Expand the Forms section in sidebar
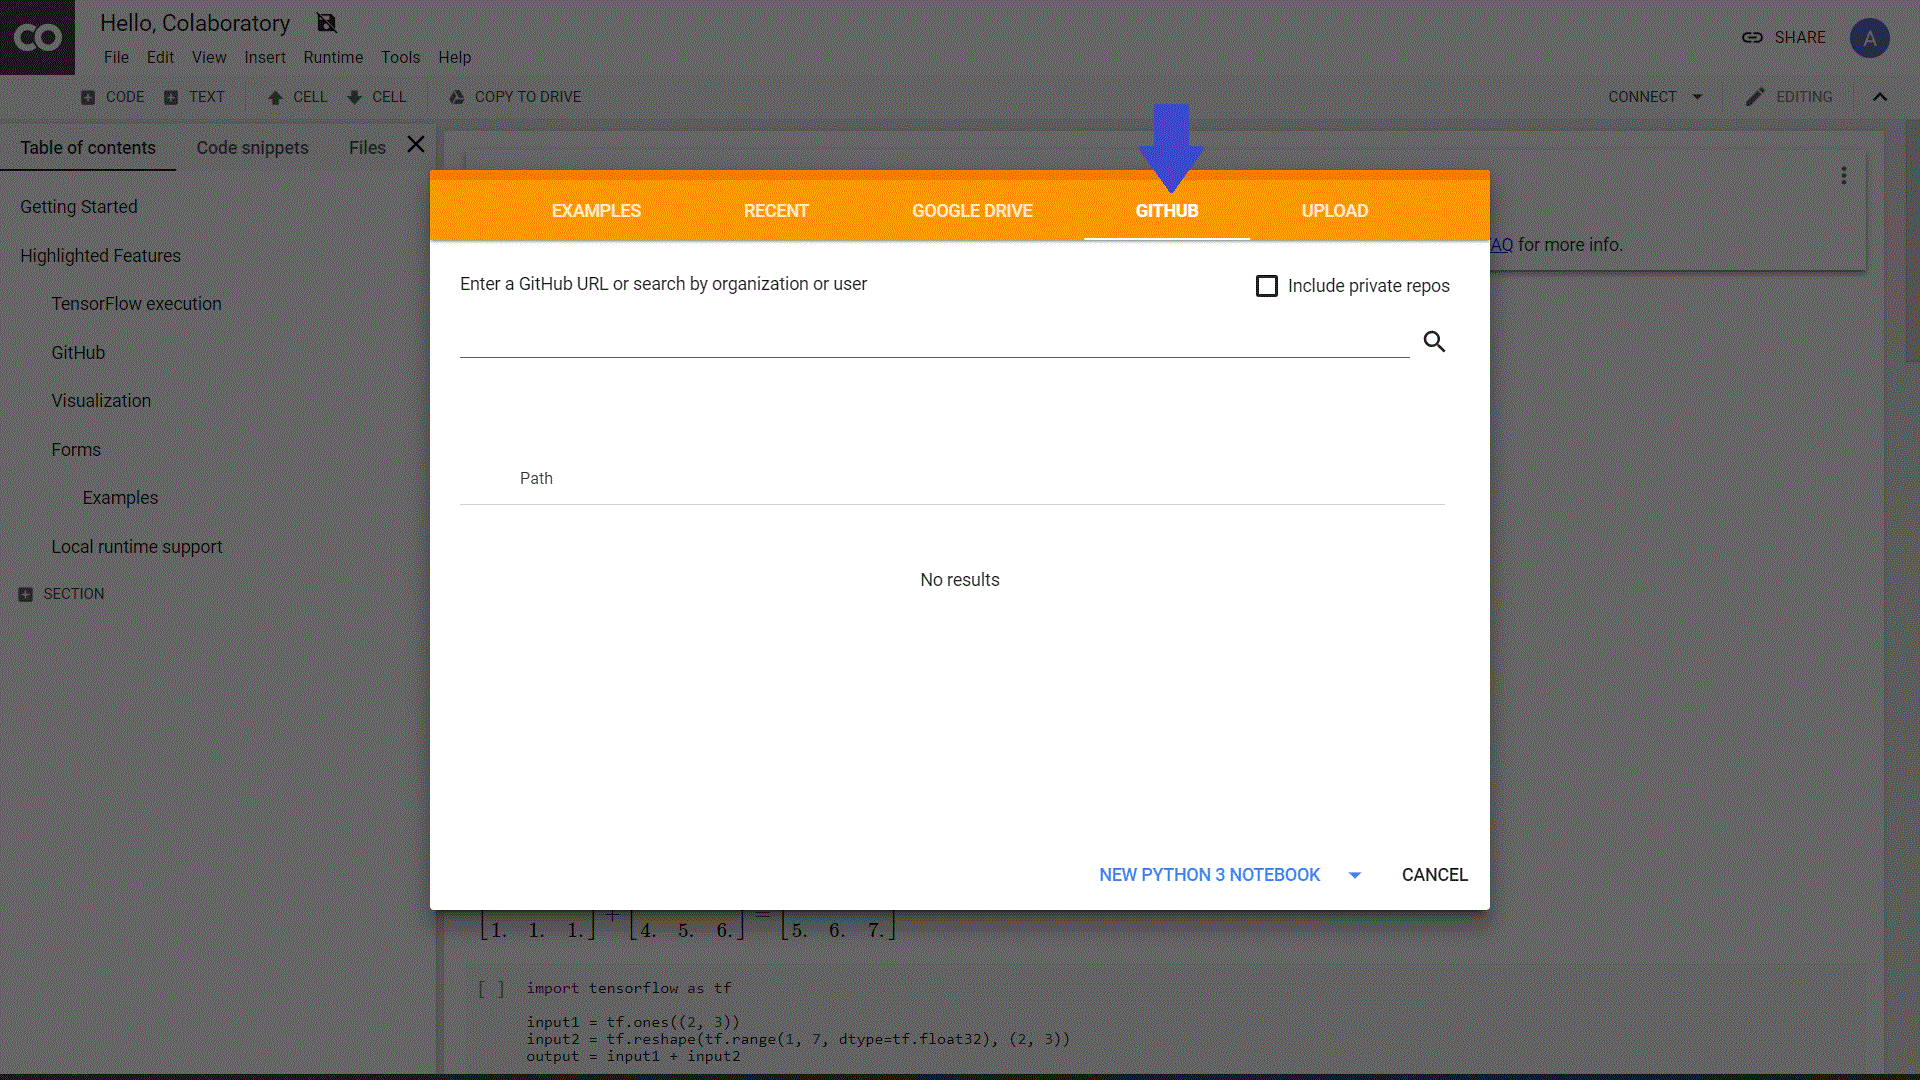 tap(75, 448)
